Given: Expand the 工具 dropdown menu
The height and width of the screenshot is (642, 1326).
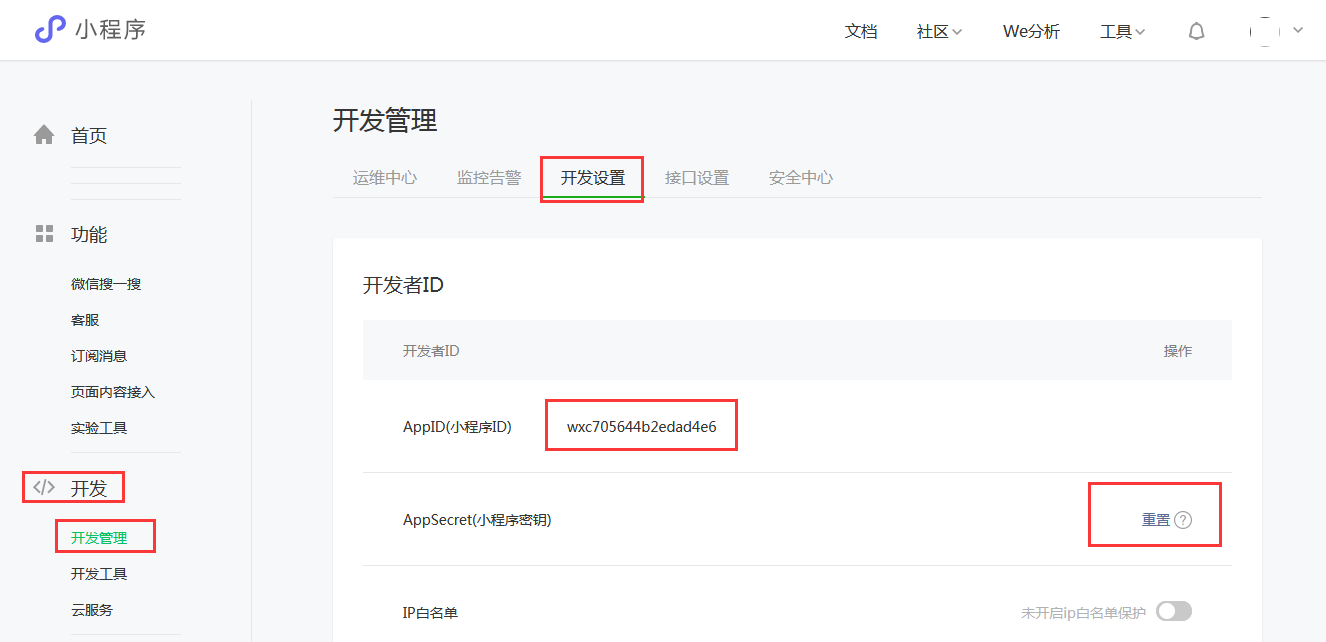Looking at the screenshot, I should [x=1122, y=32].
